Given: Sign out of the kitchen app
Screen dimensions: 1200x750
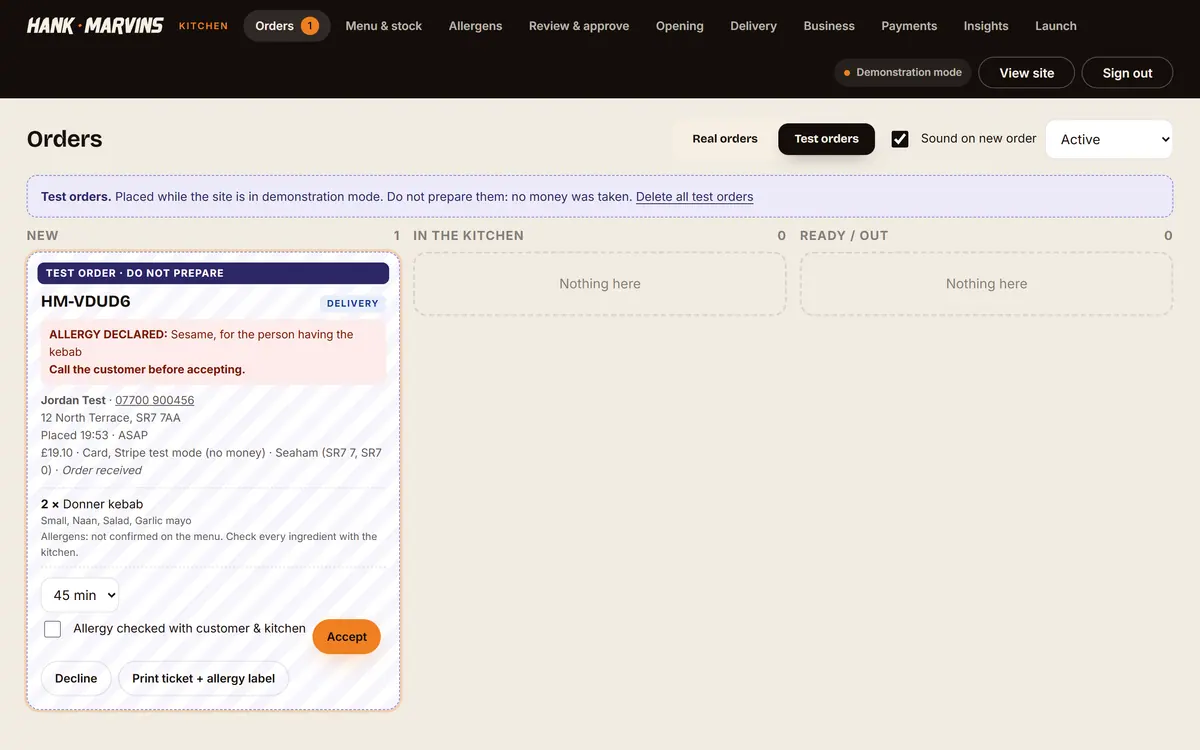Looking at the screenshot, I should point(1127,73).
